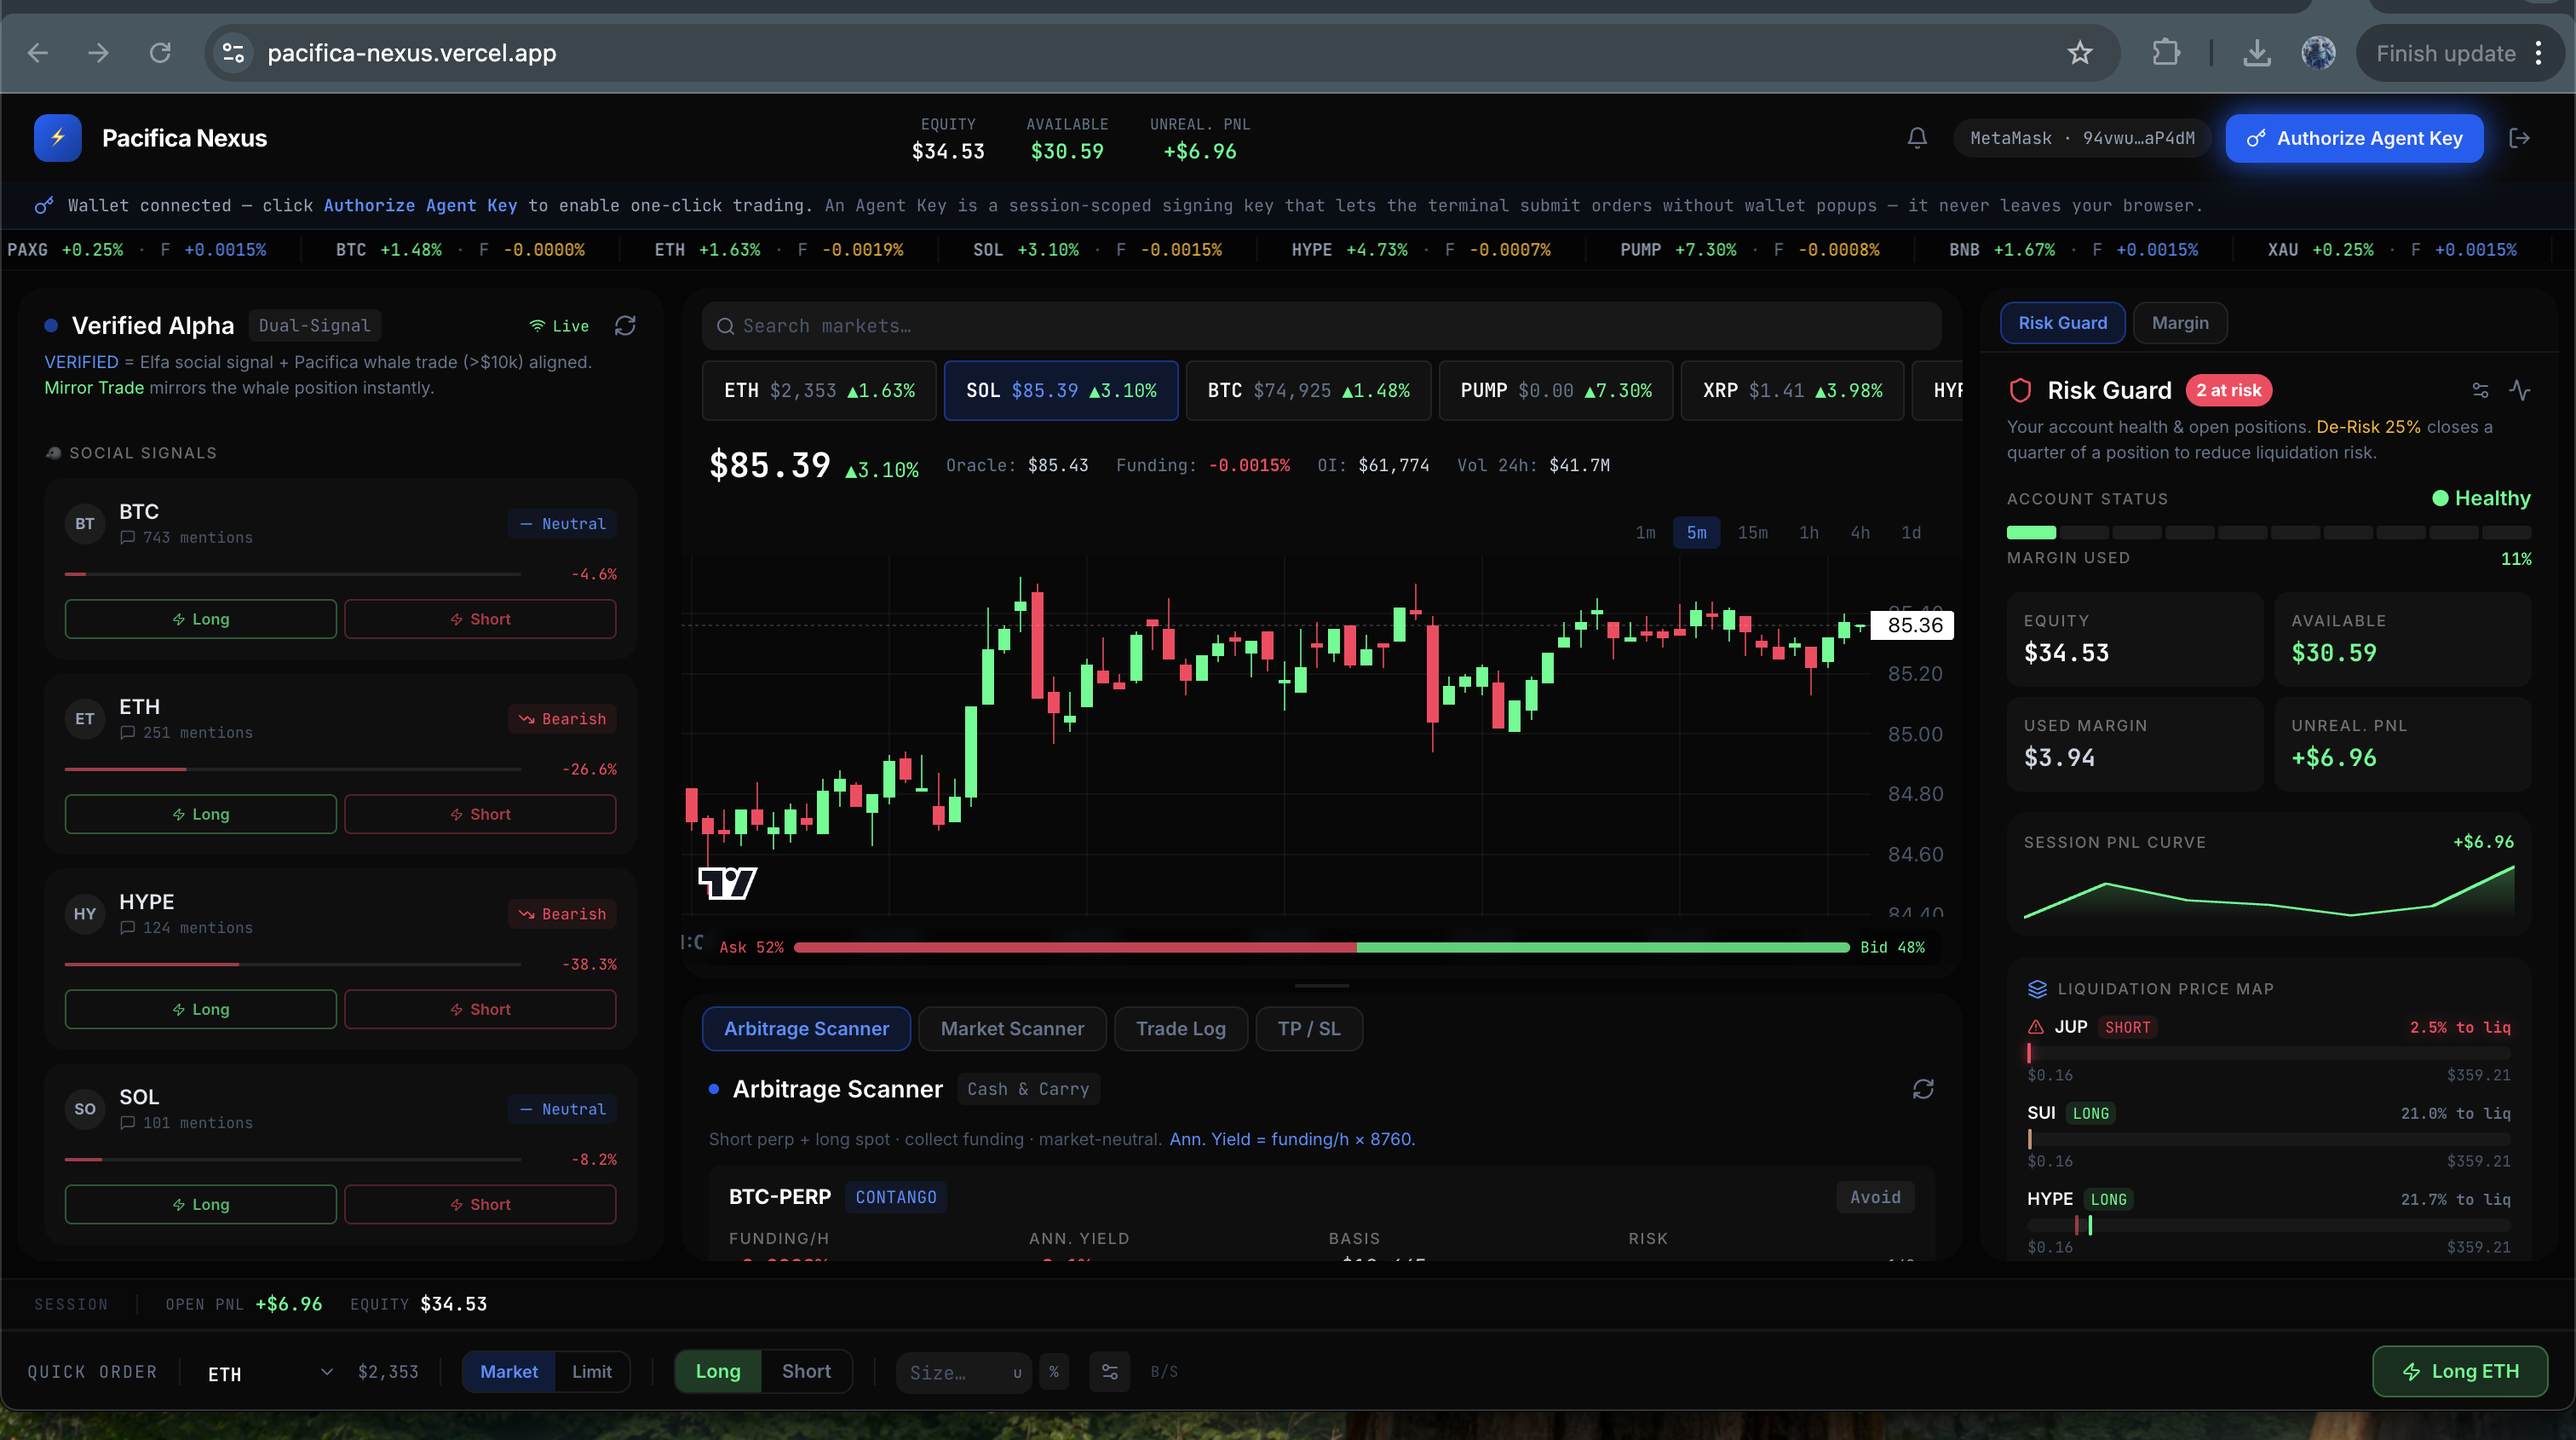Open the Trade Log tab

pos(1180,1029)
